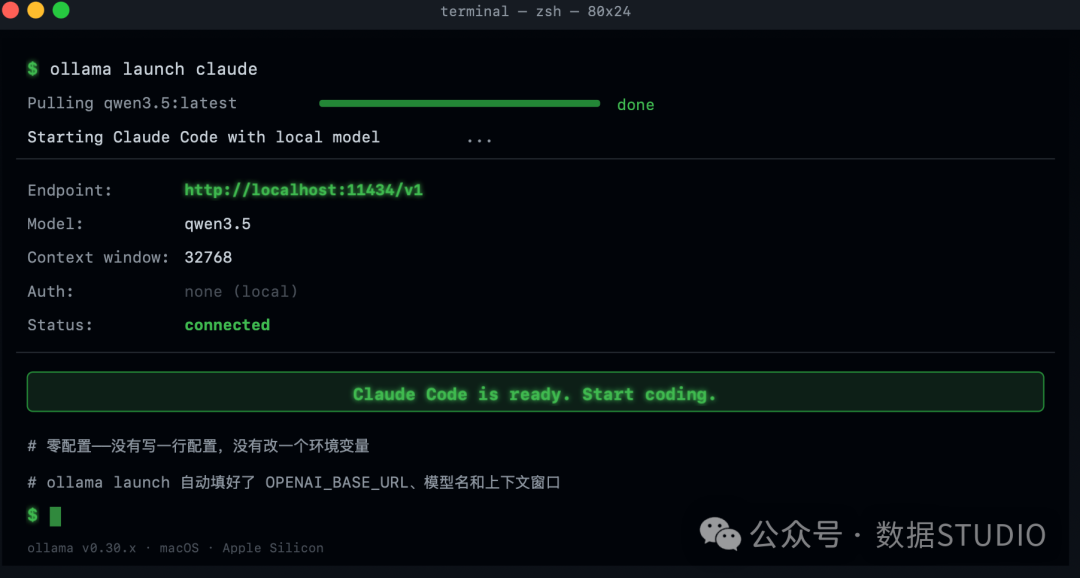This screenshot has height=578, width=1080.
Task: Select "Starting Claude Code with local model" line
Action: [203, 137]
